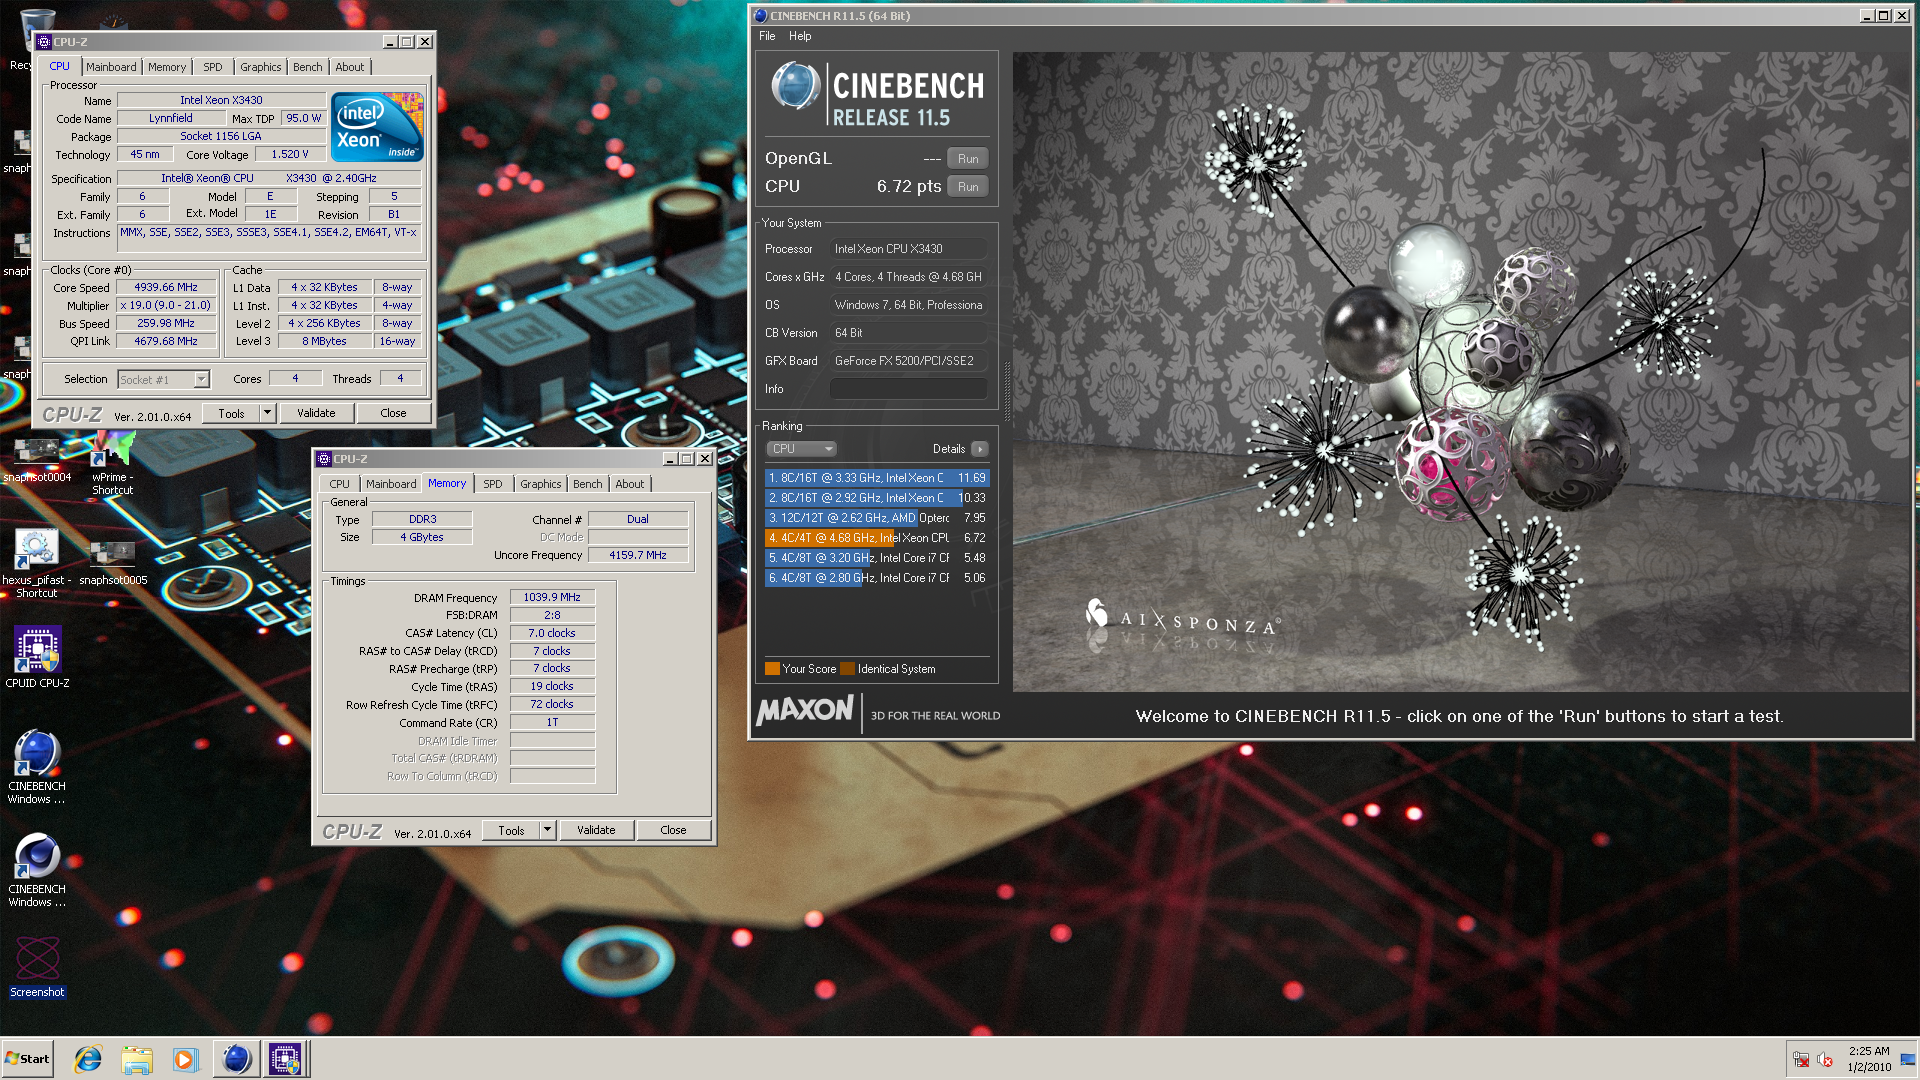Launch Internet Explorer from the taskbar
The width and height of the screenshot is (1920, 1080).
[x=88, y=1059]
